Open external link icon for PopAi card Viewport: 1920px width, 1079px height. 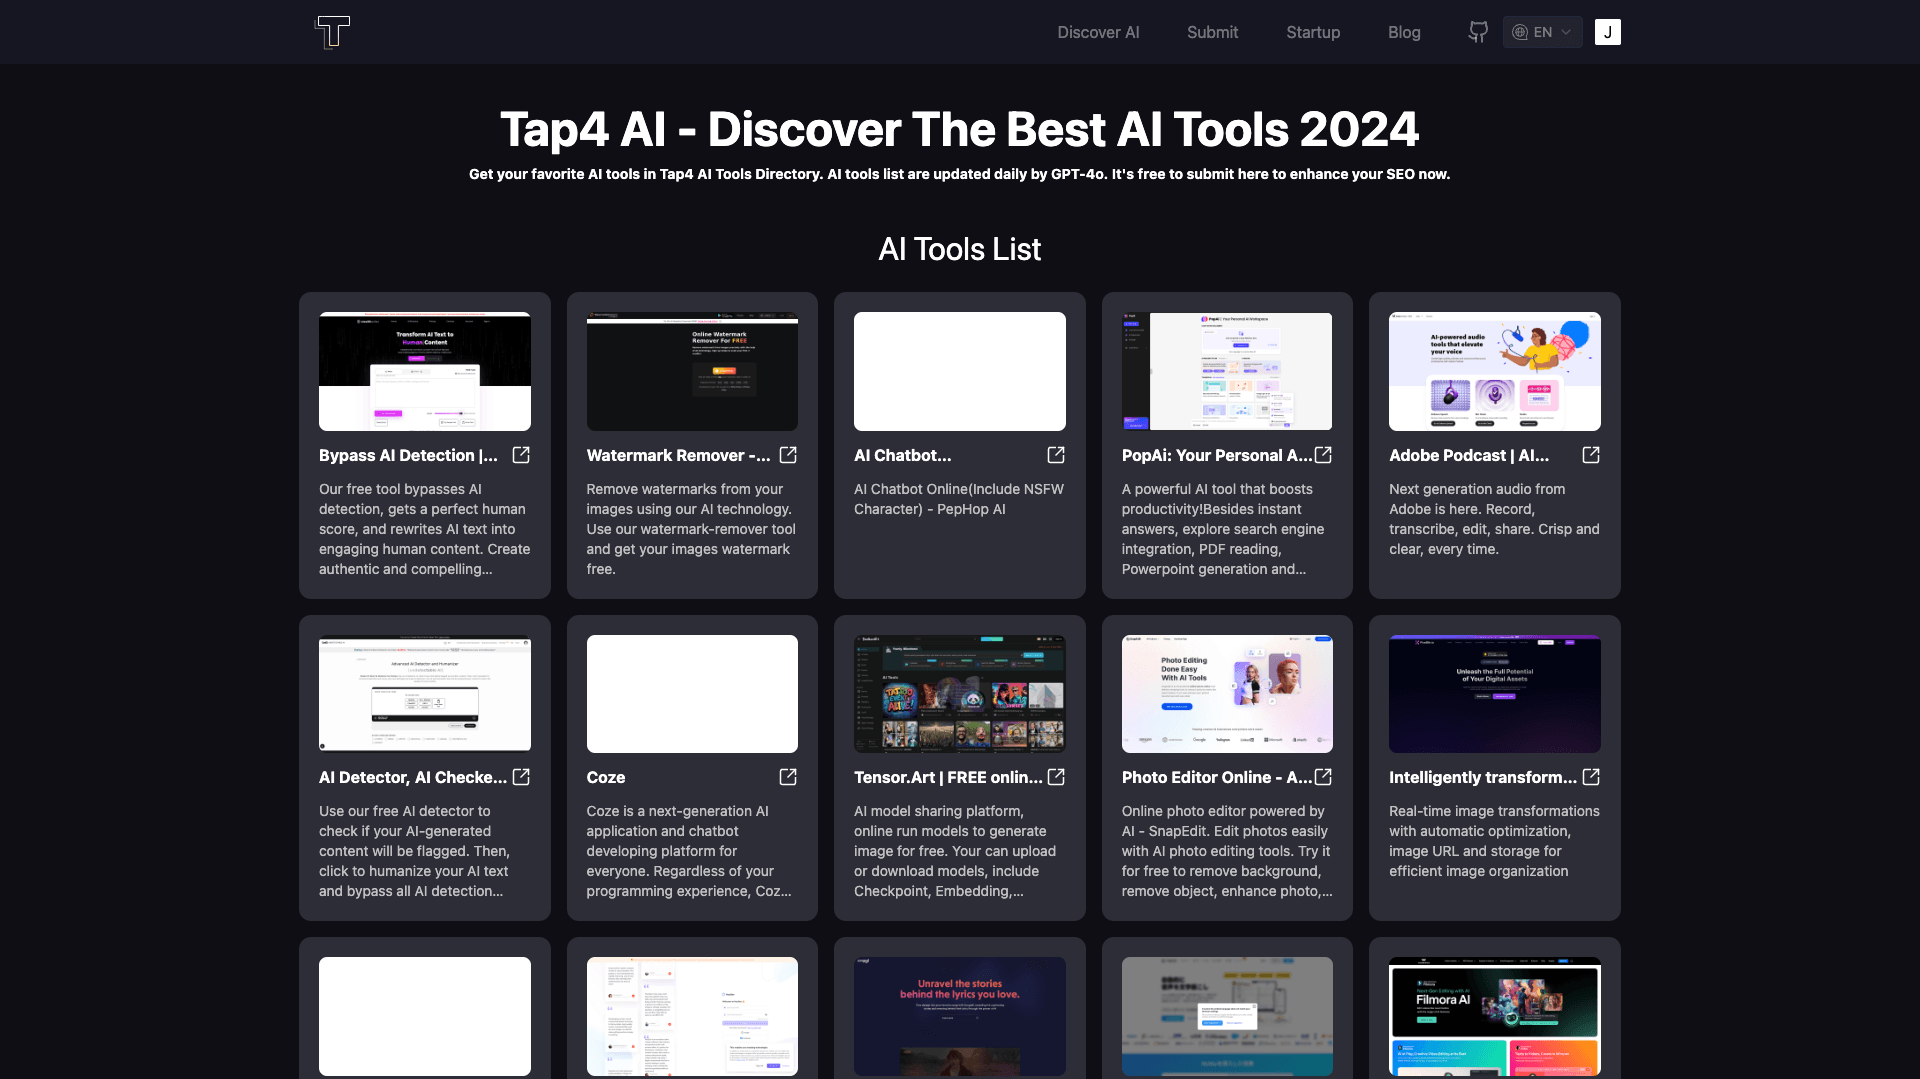[1323, 455]
